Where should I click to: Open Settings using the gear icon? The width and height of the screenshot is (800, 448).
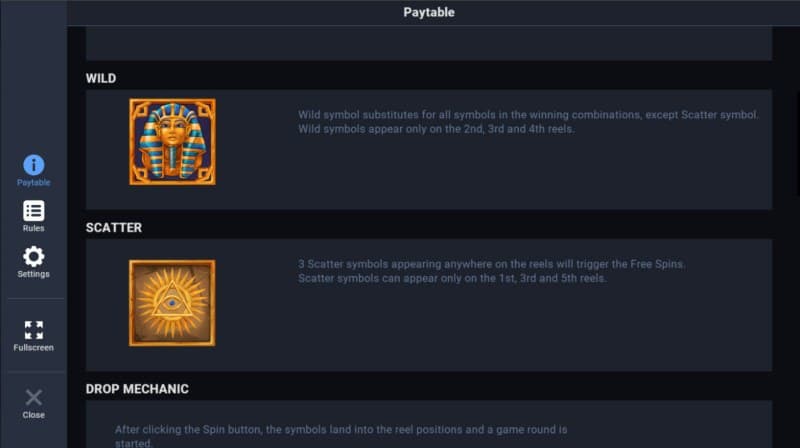pos(33,256)
